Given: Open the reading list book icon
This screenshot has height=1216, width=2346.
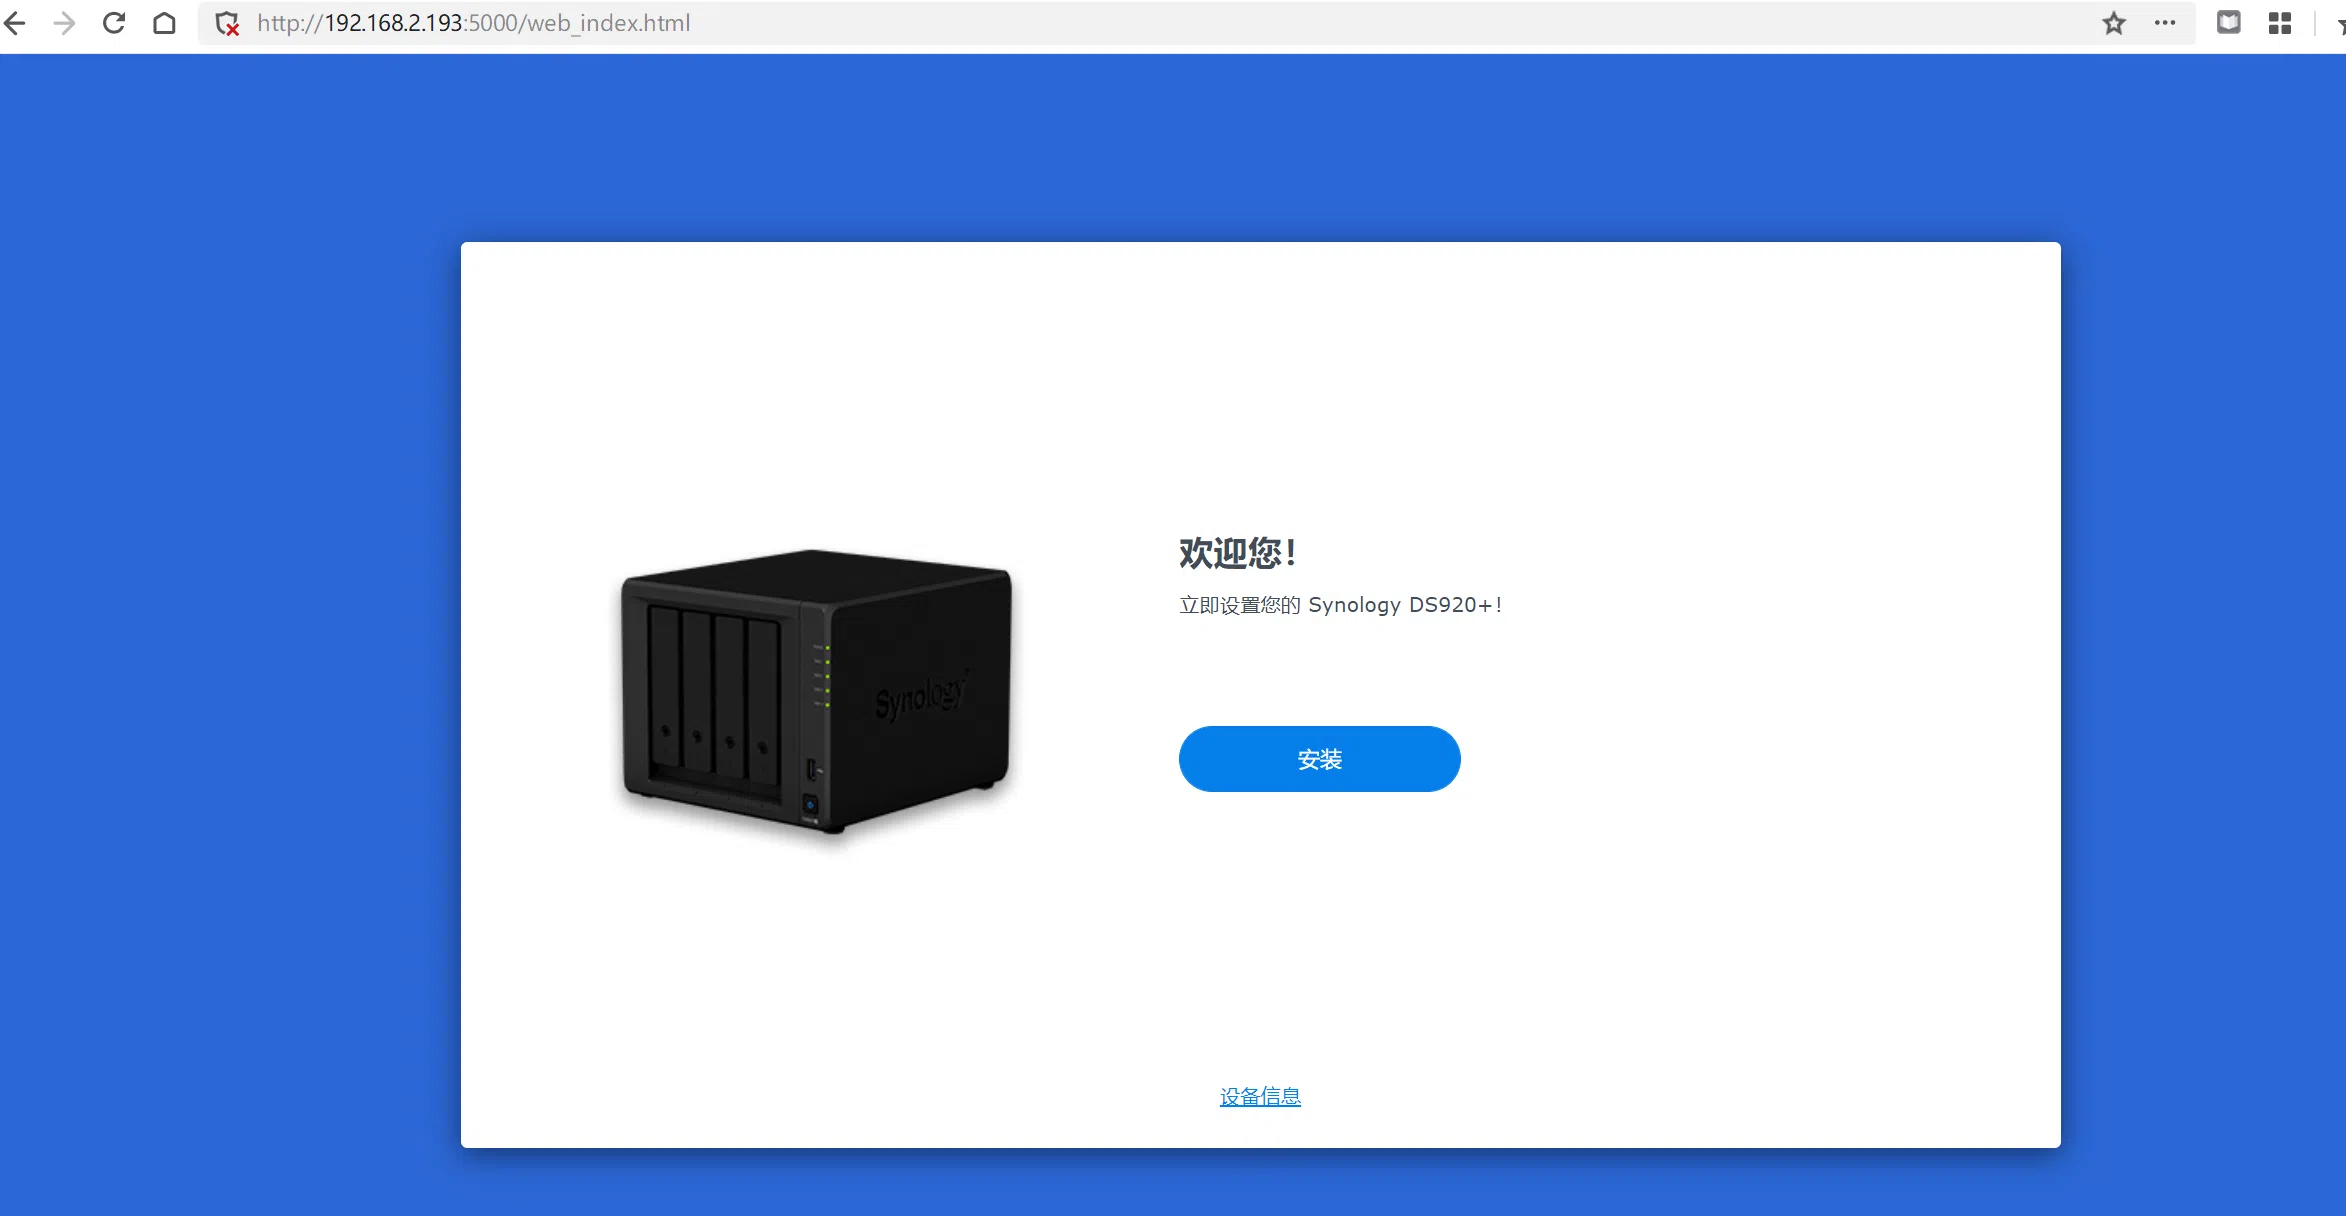Looking at the screenshot, I should 2228,23.
